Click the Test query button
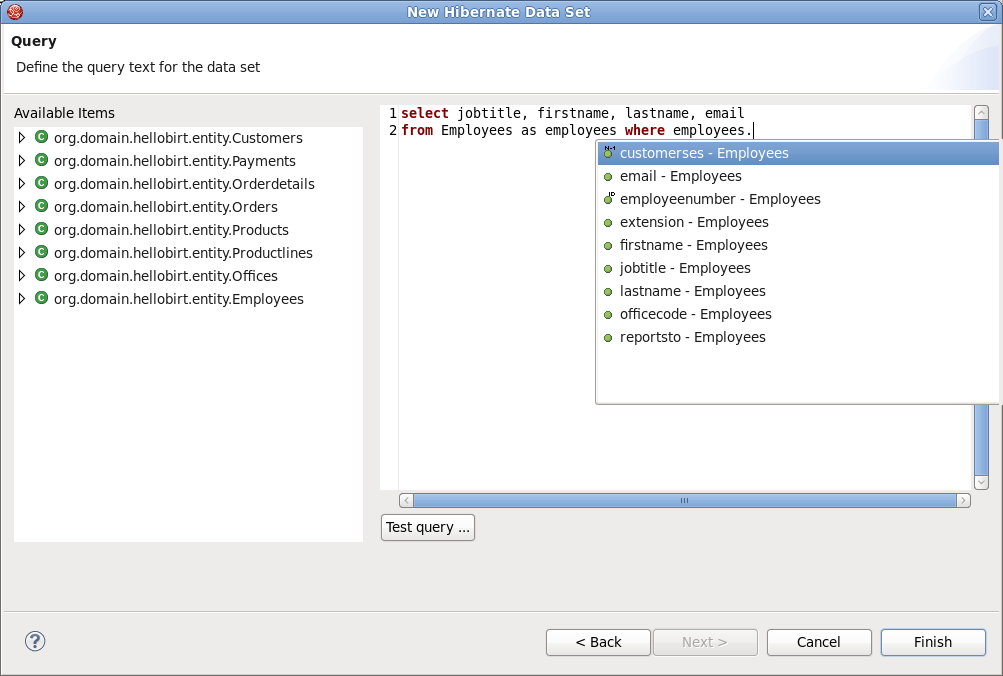This screenshot has width=1003, height=676. point(427,527)
